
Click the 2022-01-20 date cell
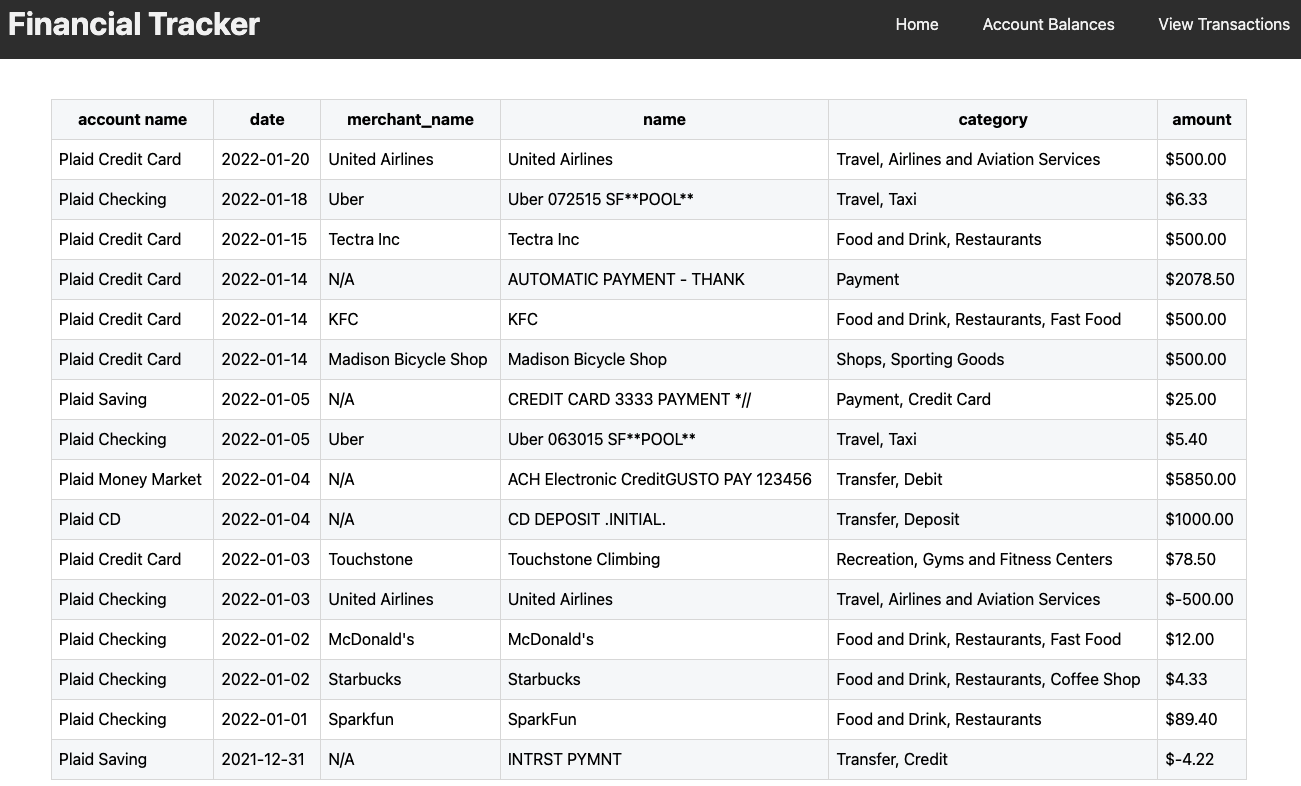(x=267, y=159)
